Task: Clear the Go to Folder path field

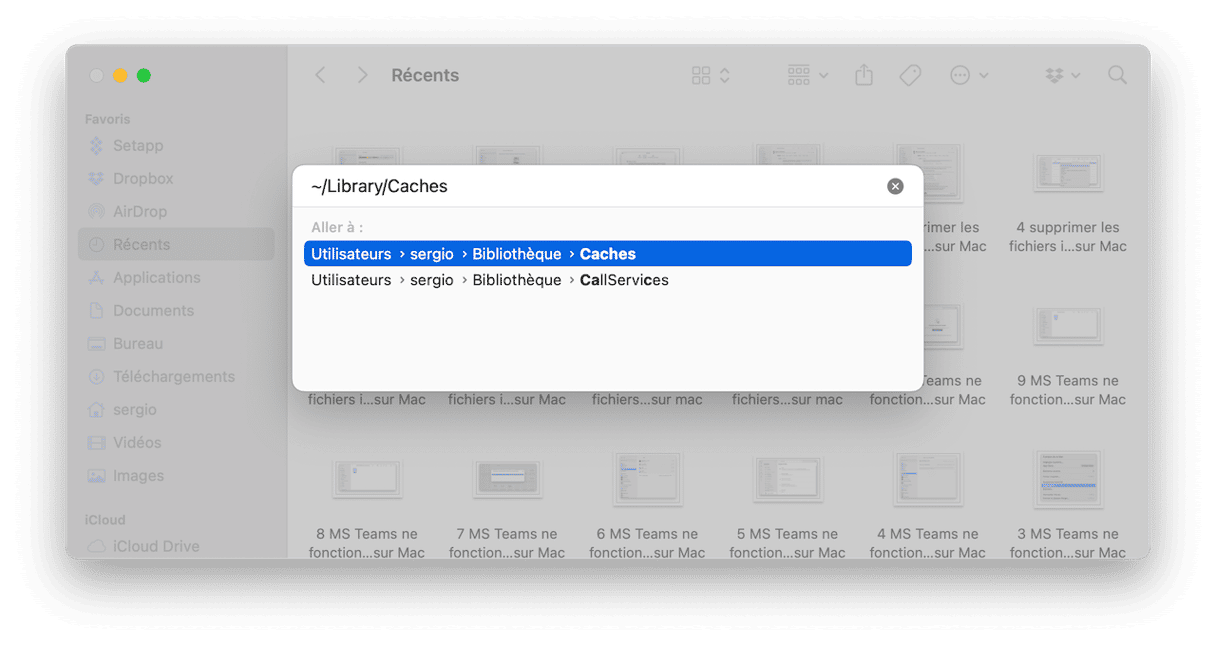Action: pyautogui.click(x=895, y=186)
